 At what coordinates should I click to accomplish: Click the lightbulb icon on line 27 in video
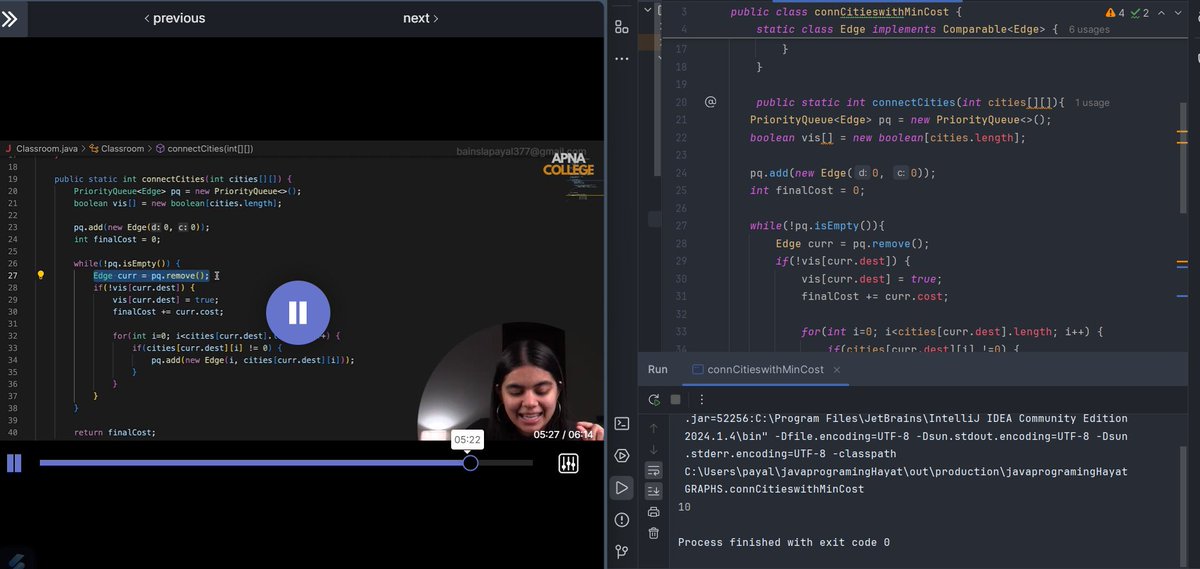41,275
